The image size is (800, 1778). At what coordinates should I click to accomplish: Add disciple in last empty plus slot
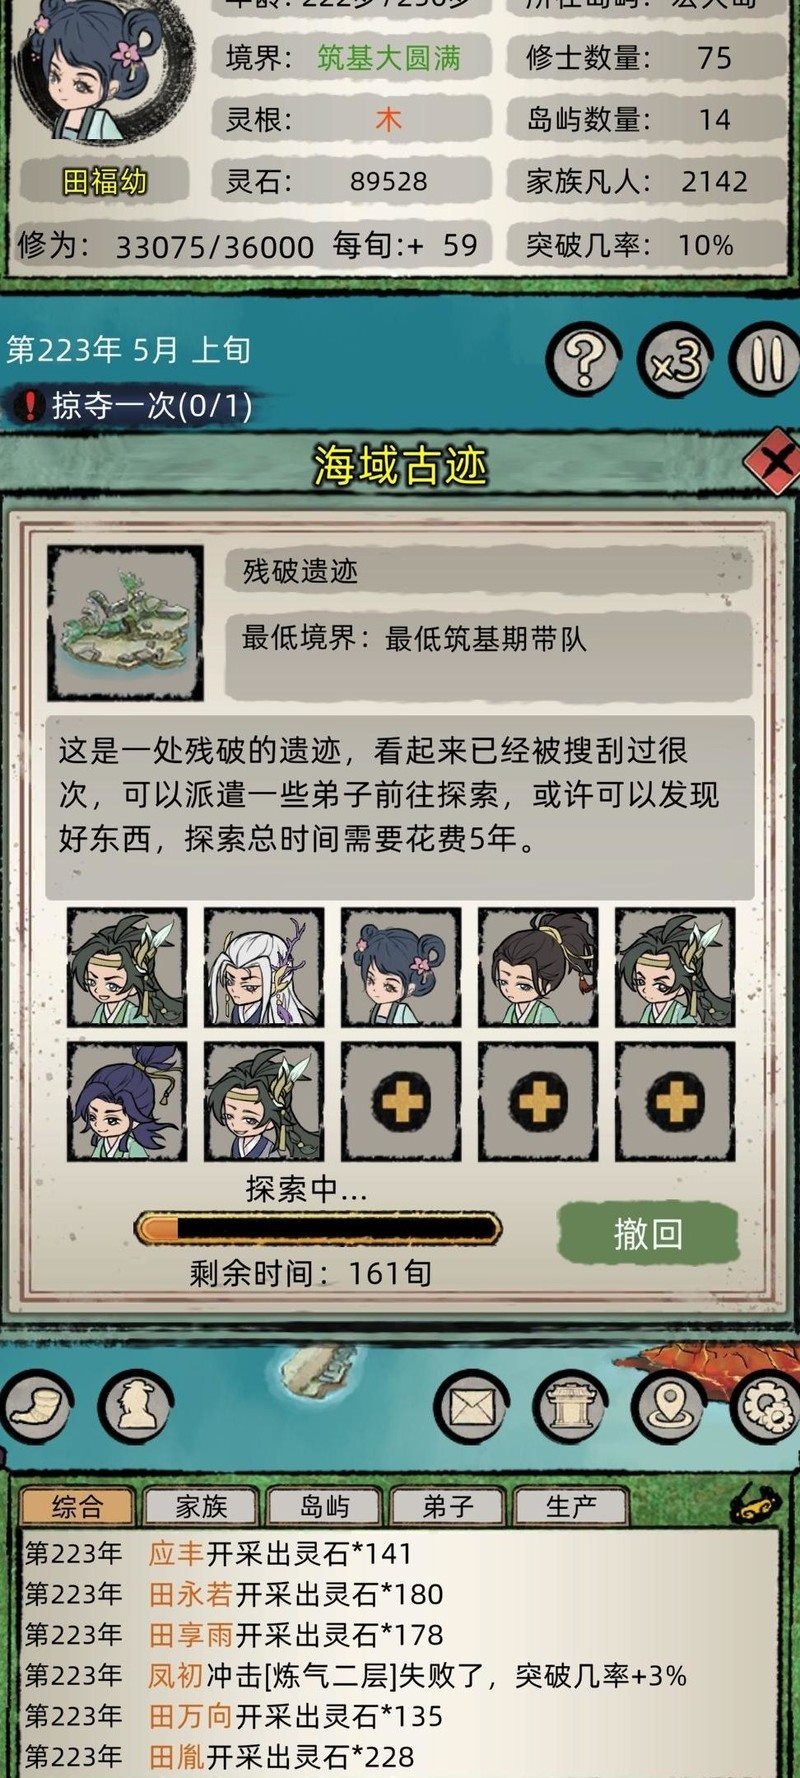(675, 1102)
